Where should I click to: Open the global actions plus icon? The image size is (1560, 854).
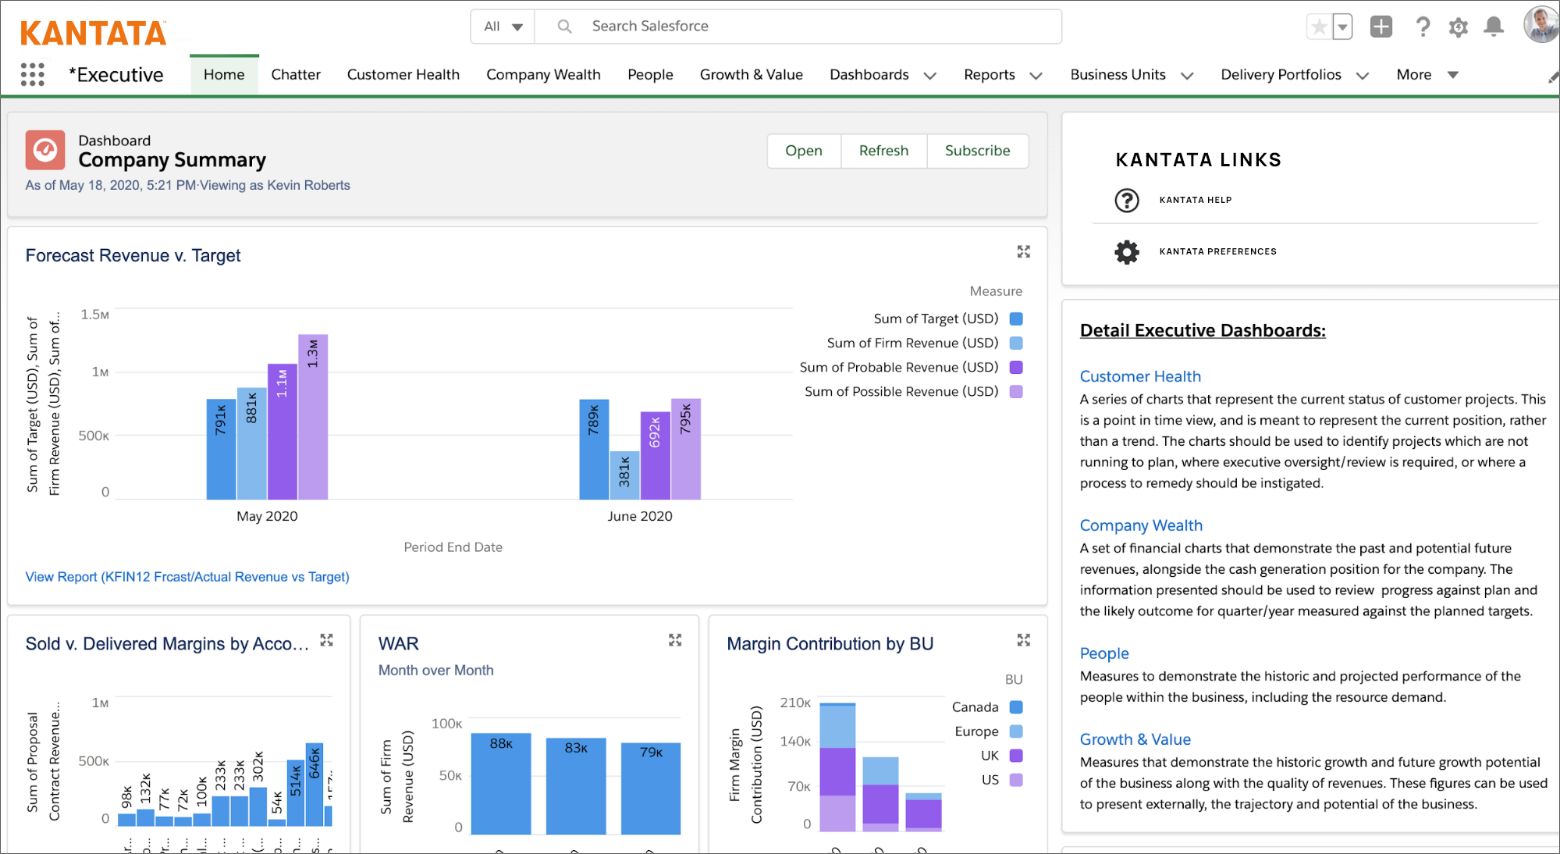click(1381, 27)
